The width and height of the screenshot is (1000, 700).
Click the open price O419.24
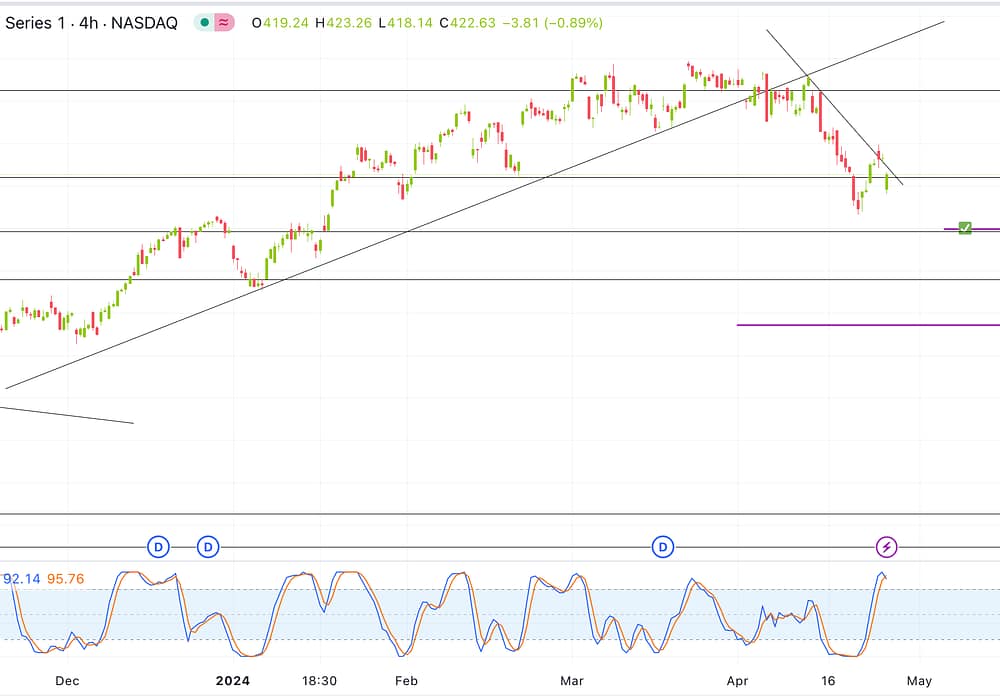click(x=280, y=22)
